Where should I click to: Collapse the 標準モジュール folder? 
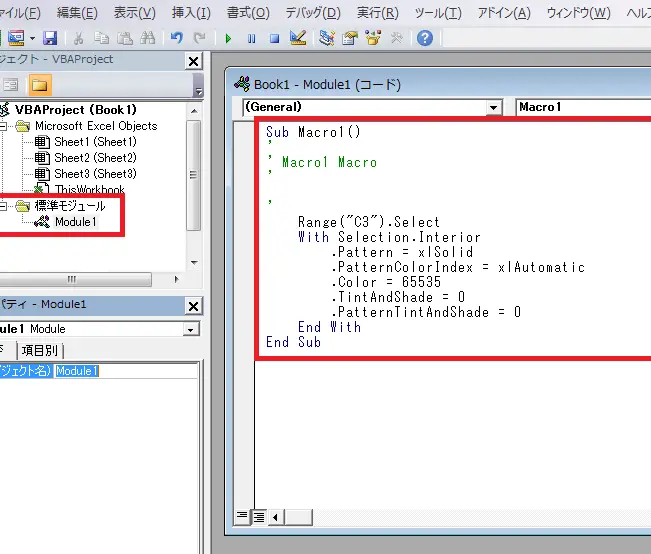[3, 206]
